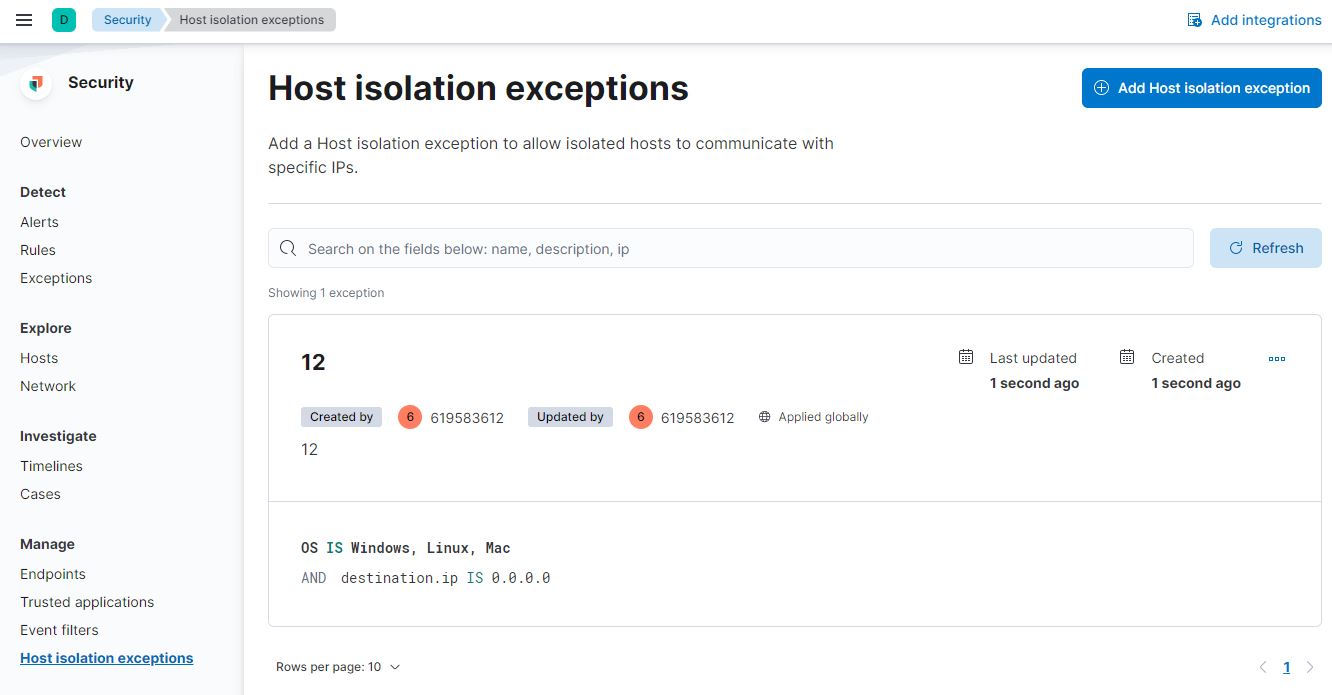This screenshot has width=1332, height=695.
Task: Open the exception's actions ellipsis menu
Action: pos(1276,358)
